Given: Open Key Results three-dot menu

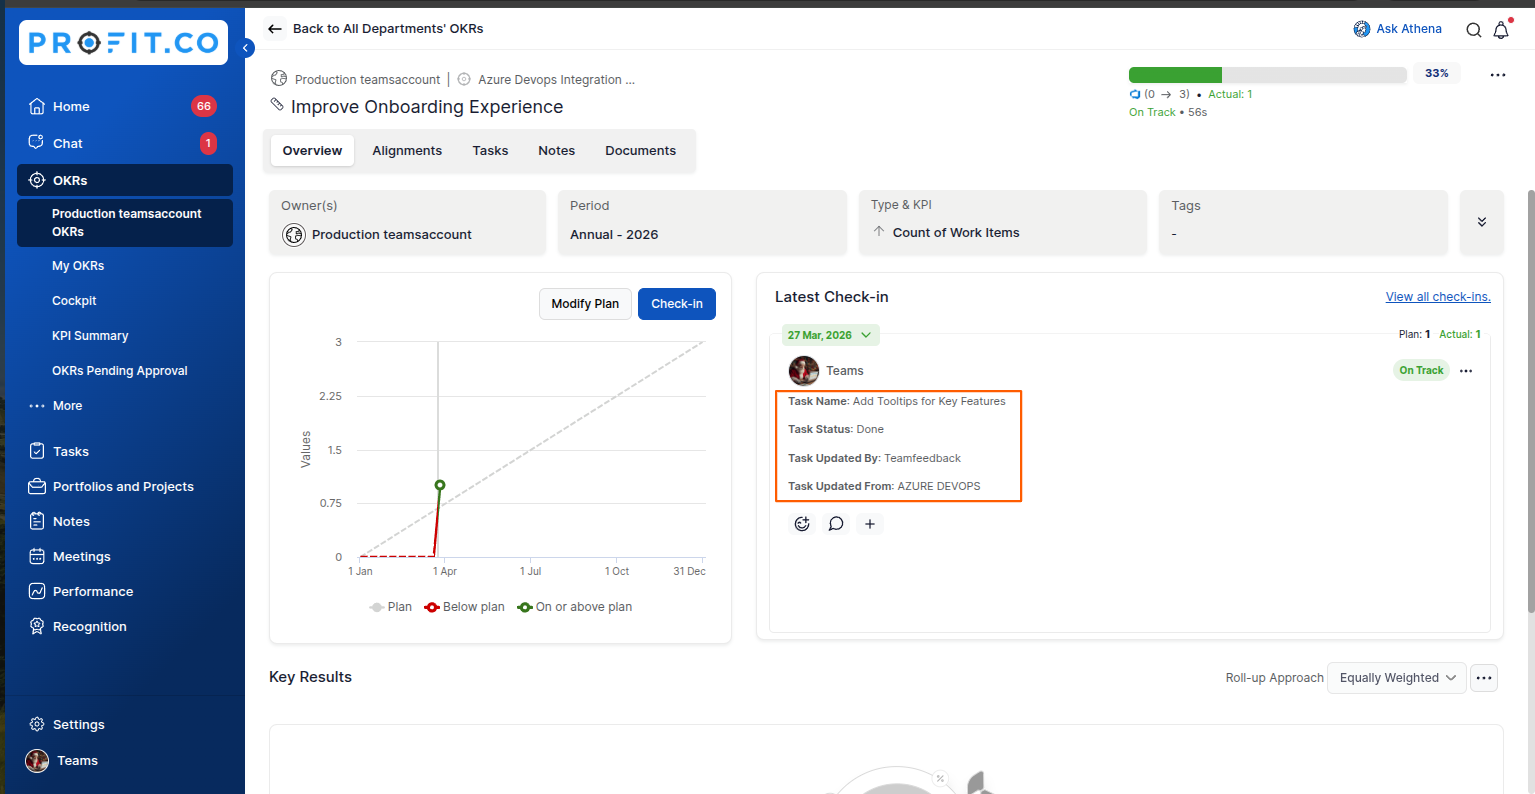Looking at the screenshot, I should click(x=1484, y=678).
